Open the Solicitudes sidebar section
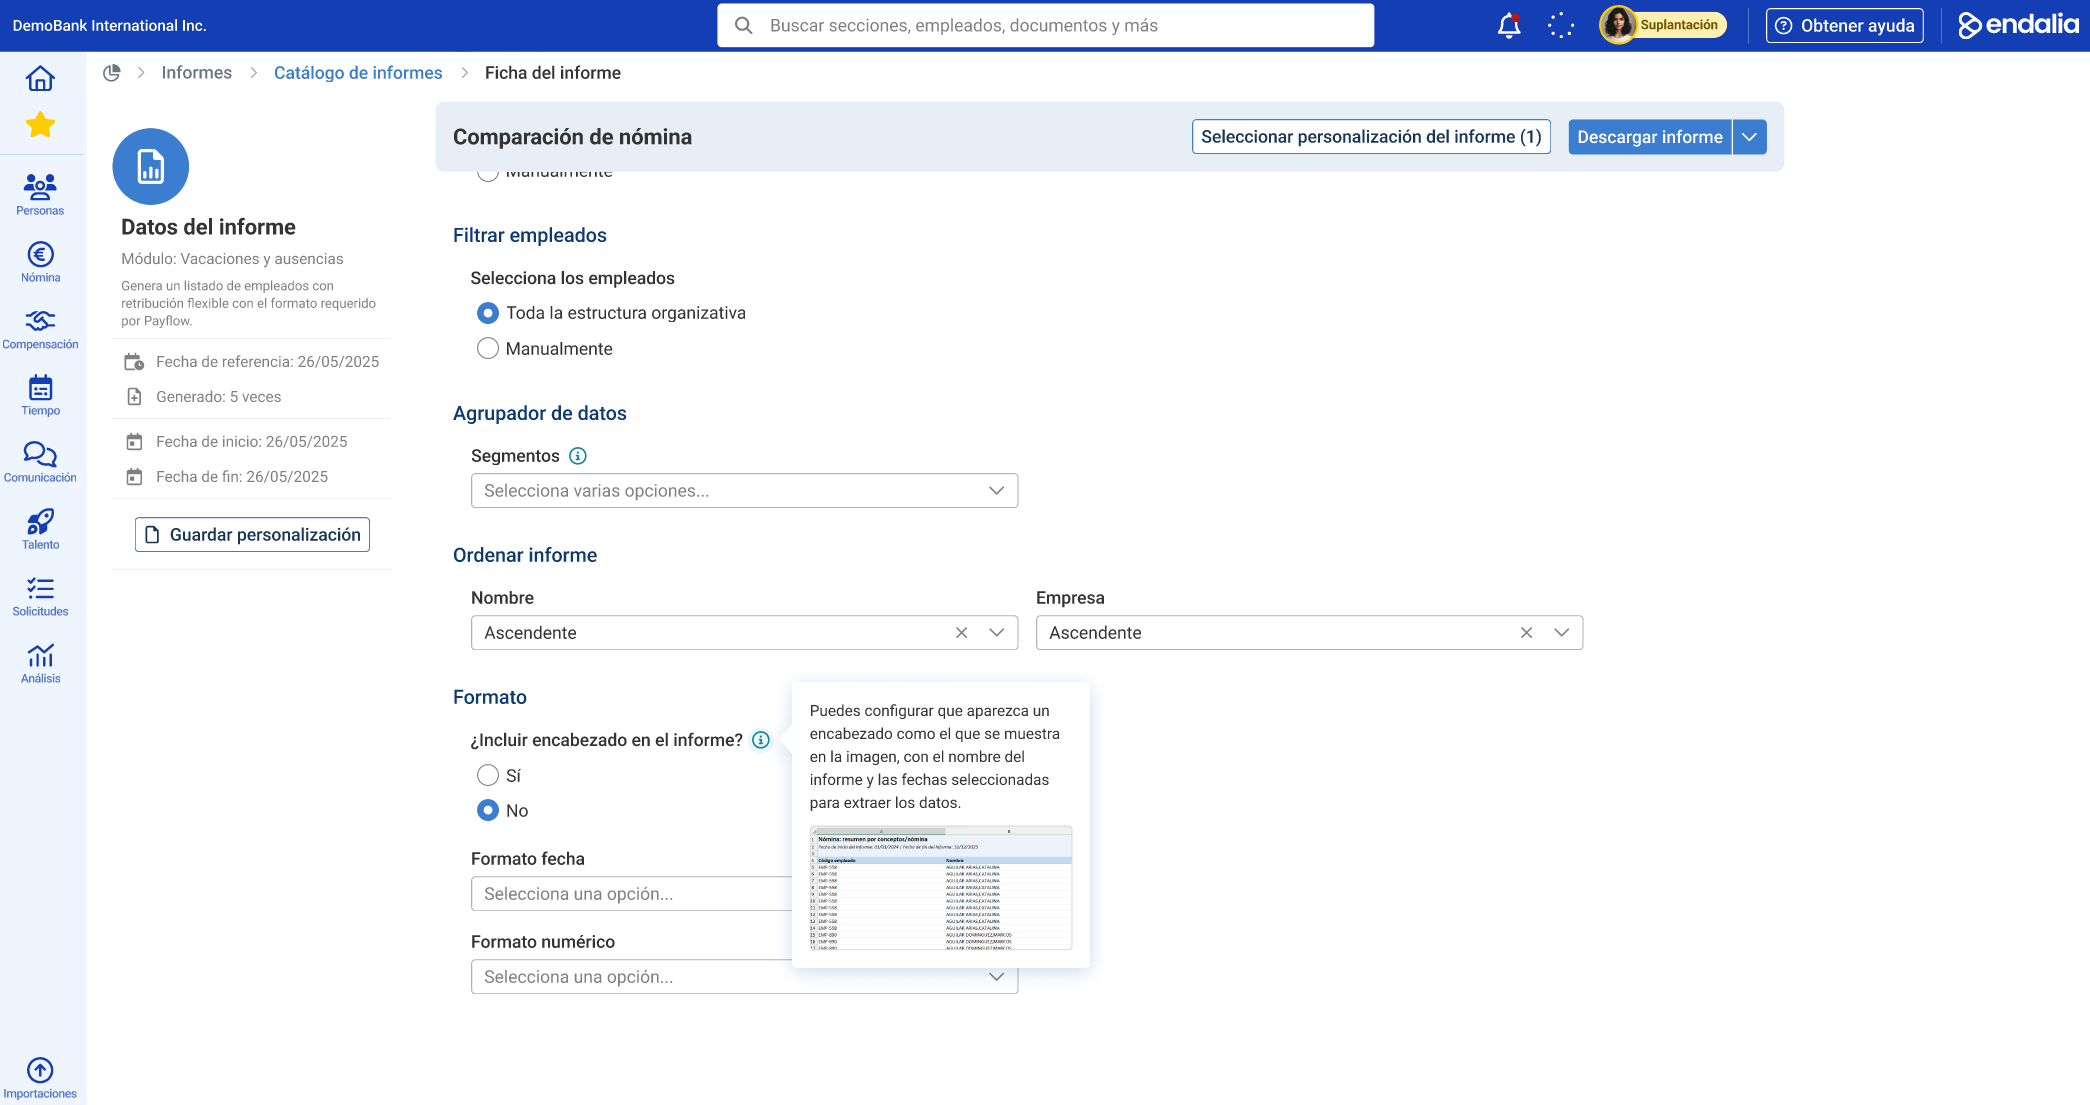The height and width of the screenshot is (1105, 2090). (x=40, y=596)
